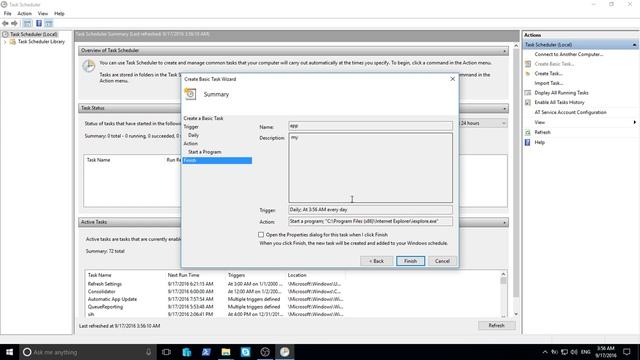Screen dimensions: 640x360
Task: Click the Help icon in Actions pane
Action: pyautogui.click(x=528, y=142)
